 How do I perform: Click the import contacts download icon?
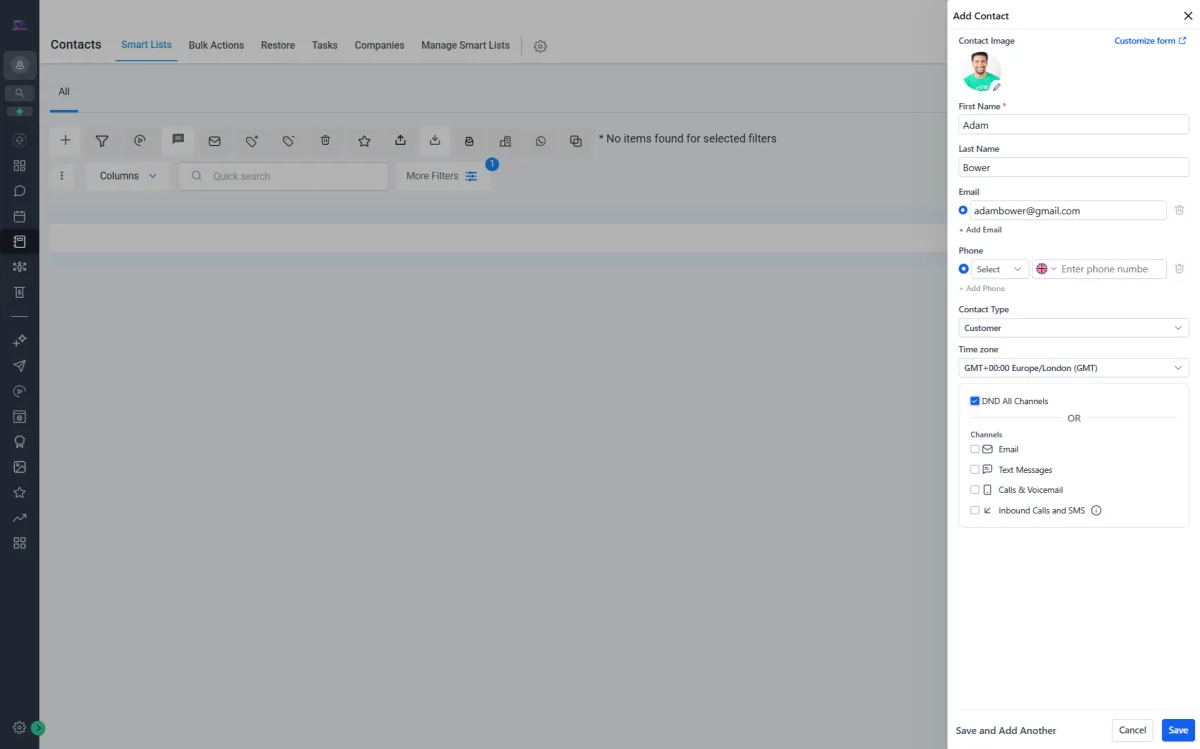click(x=435, y=141)
